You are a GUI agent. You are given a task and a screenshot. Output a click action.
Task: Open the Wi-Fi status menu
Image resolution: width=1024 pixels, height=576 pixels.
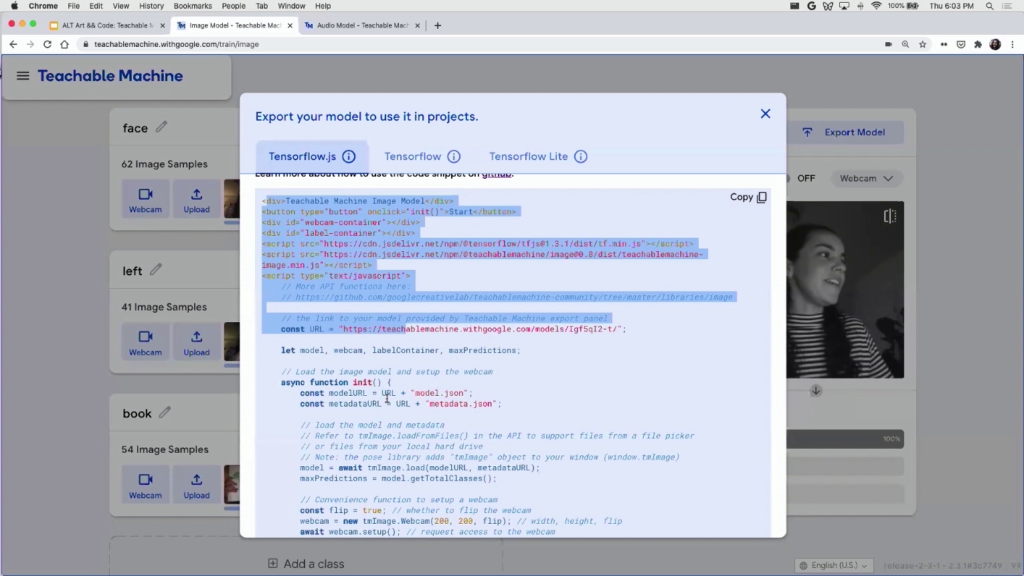(876, 6)
